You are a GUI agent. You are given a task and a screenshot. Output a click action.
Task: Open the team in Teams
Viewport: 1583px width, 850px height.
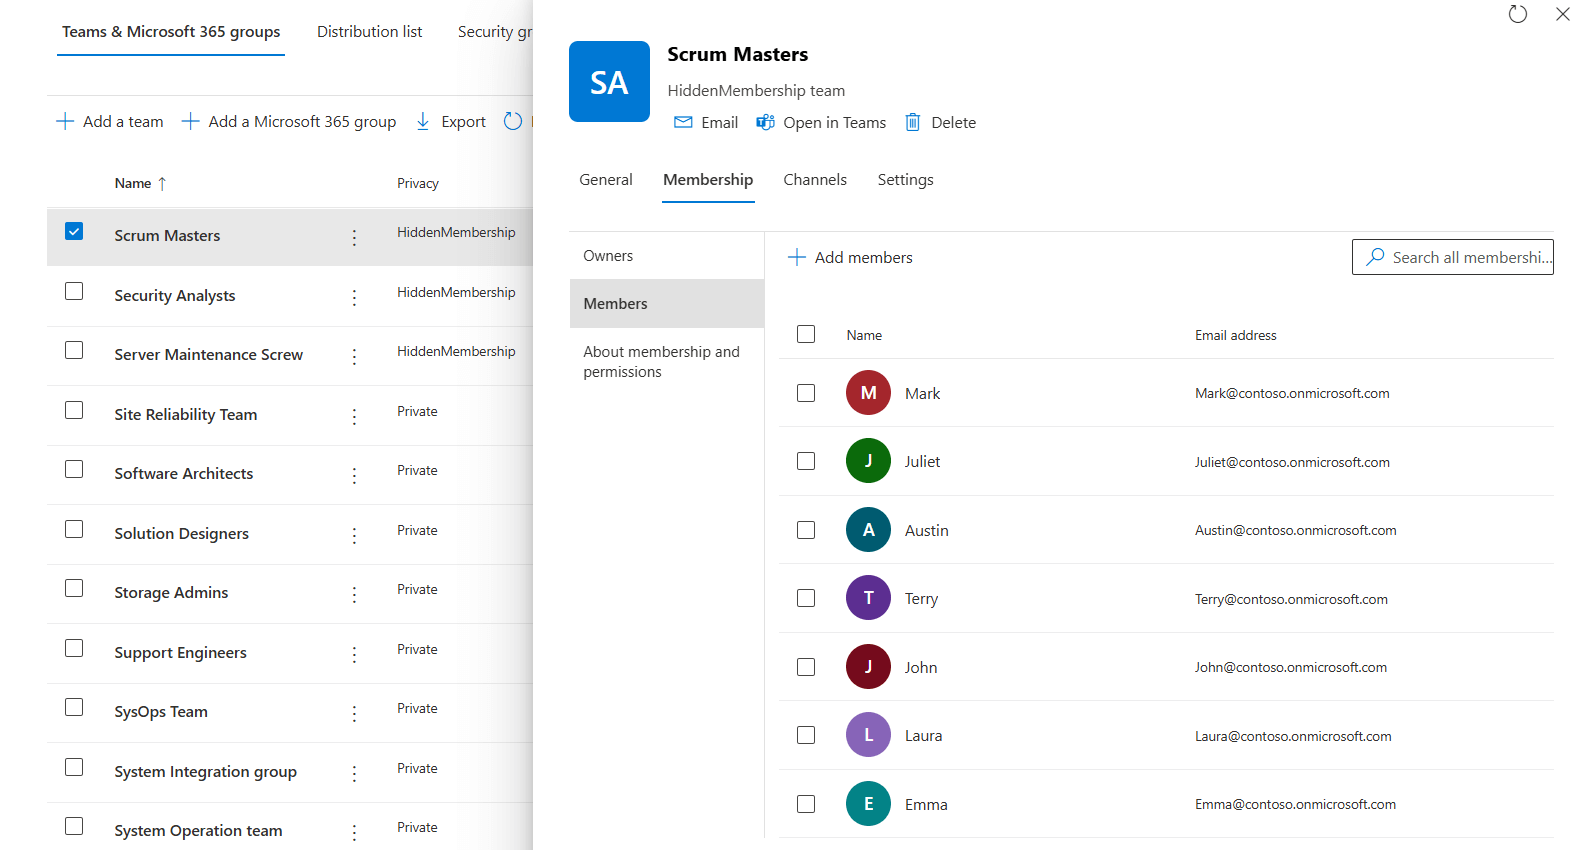click(x=821, y=122)
